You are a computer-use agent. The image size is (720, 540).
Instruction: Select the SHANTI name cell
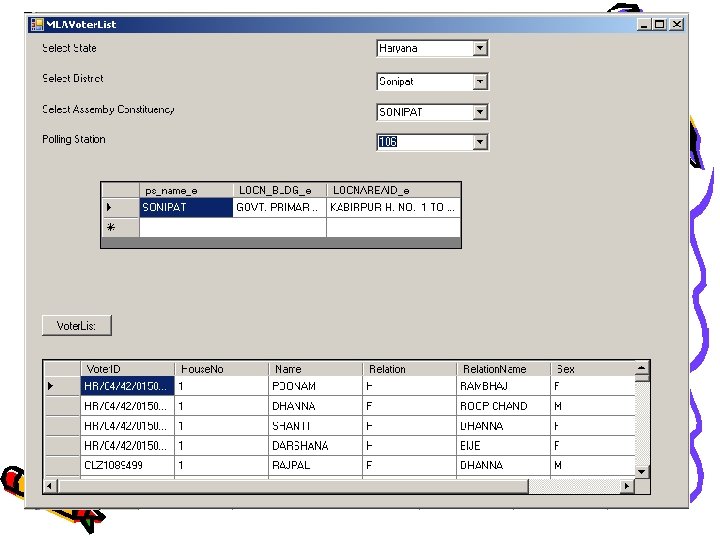315,426
